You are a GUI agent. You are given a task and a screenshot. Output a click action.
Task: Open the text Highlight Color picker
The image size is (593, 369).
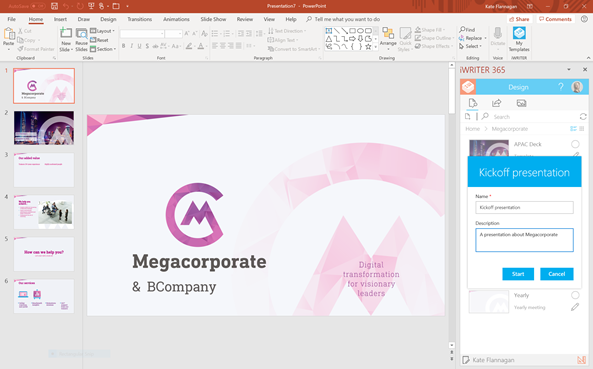point(189,46)
